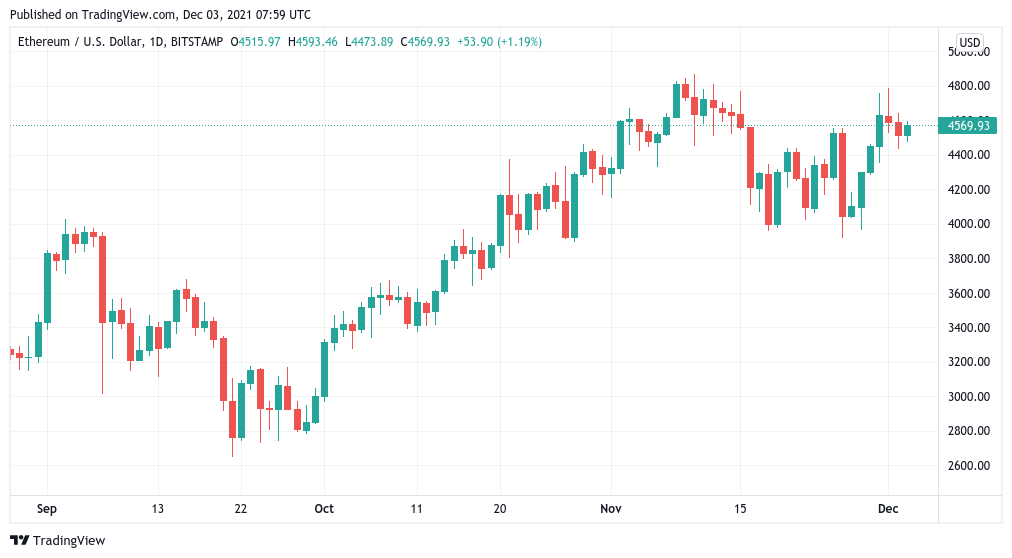This screenshot has height=558, width=1012.
Task: Select the Sep marker on time axis
Action: [47, 509]
